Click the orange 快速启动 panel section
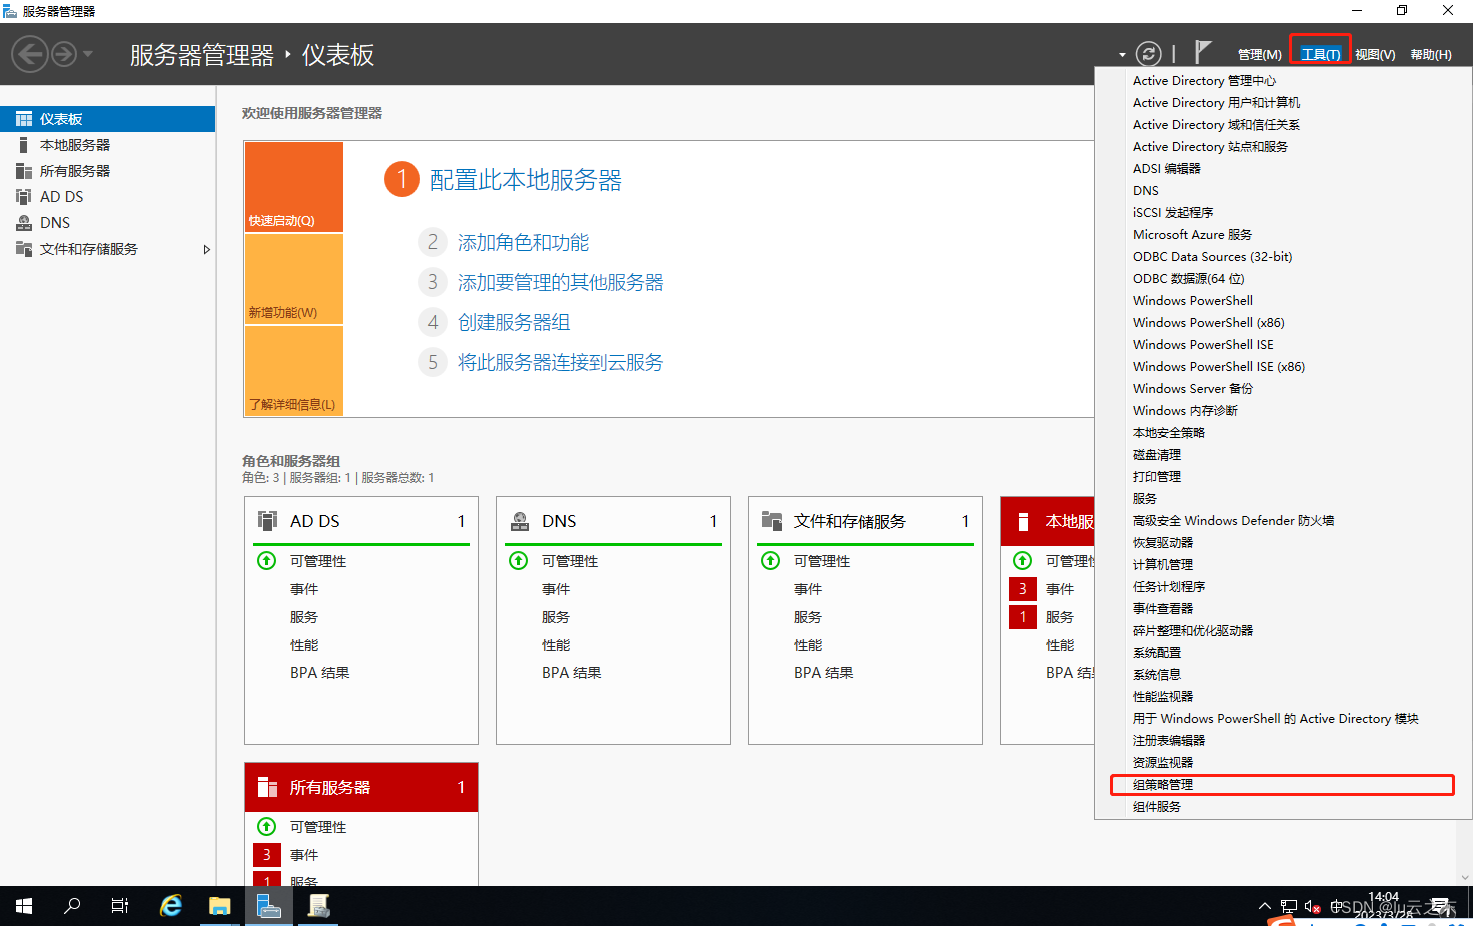This screenshot has height=926, width=1473. [x=293, y=187]
